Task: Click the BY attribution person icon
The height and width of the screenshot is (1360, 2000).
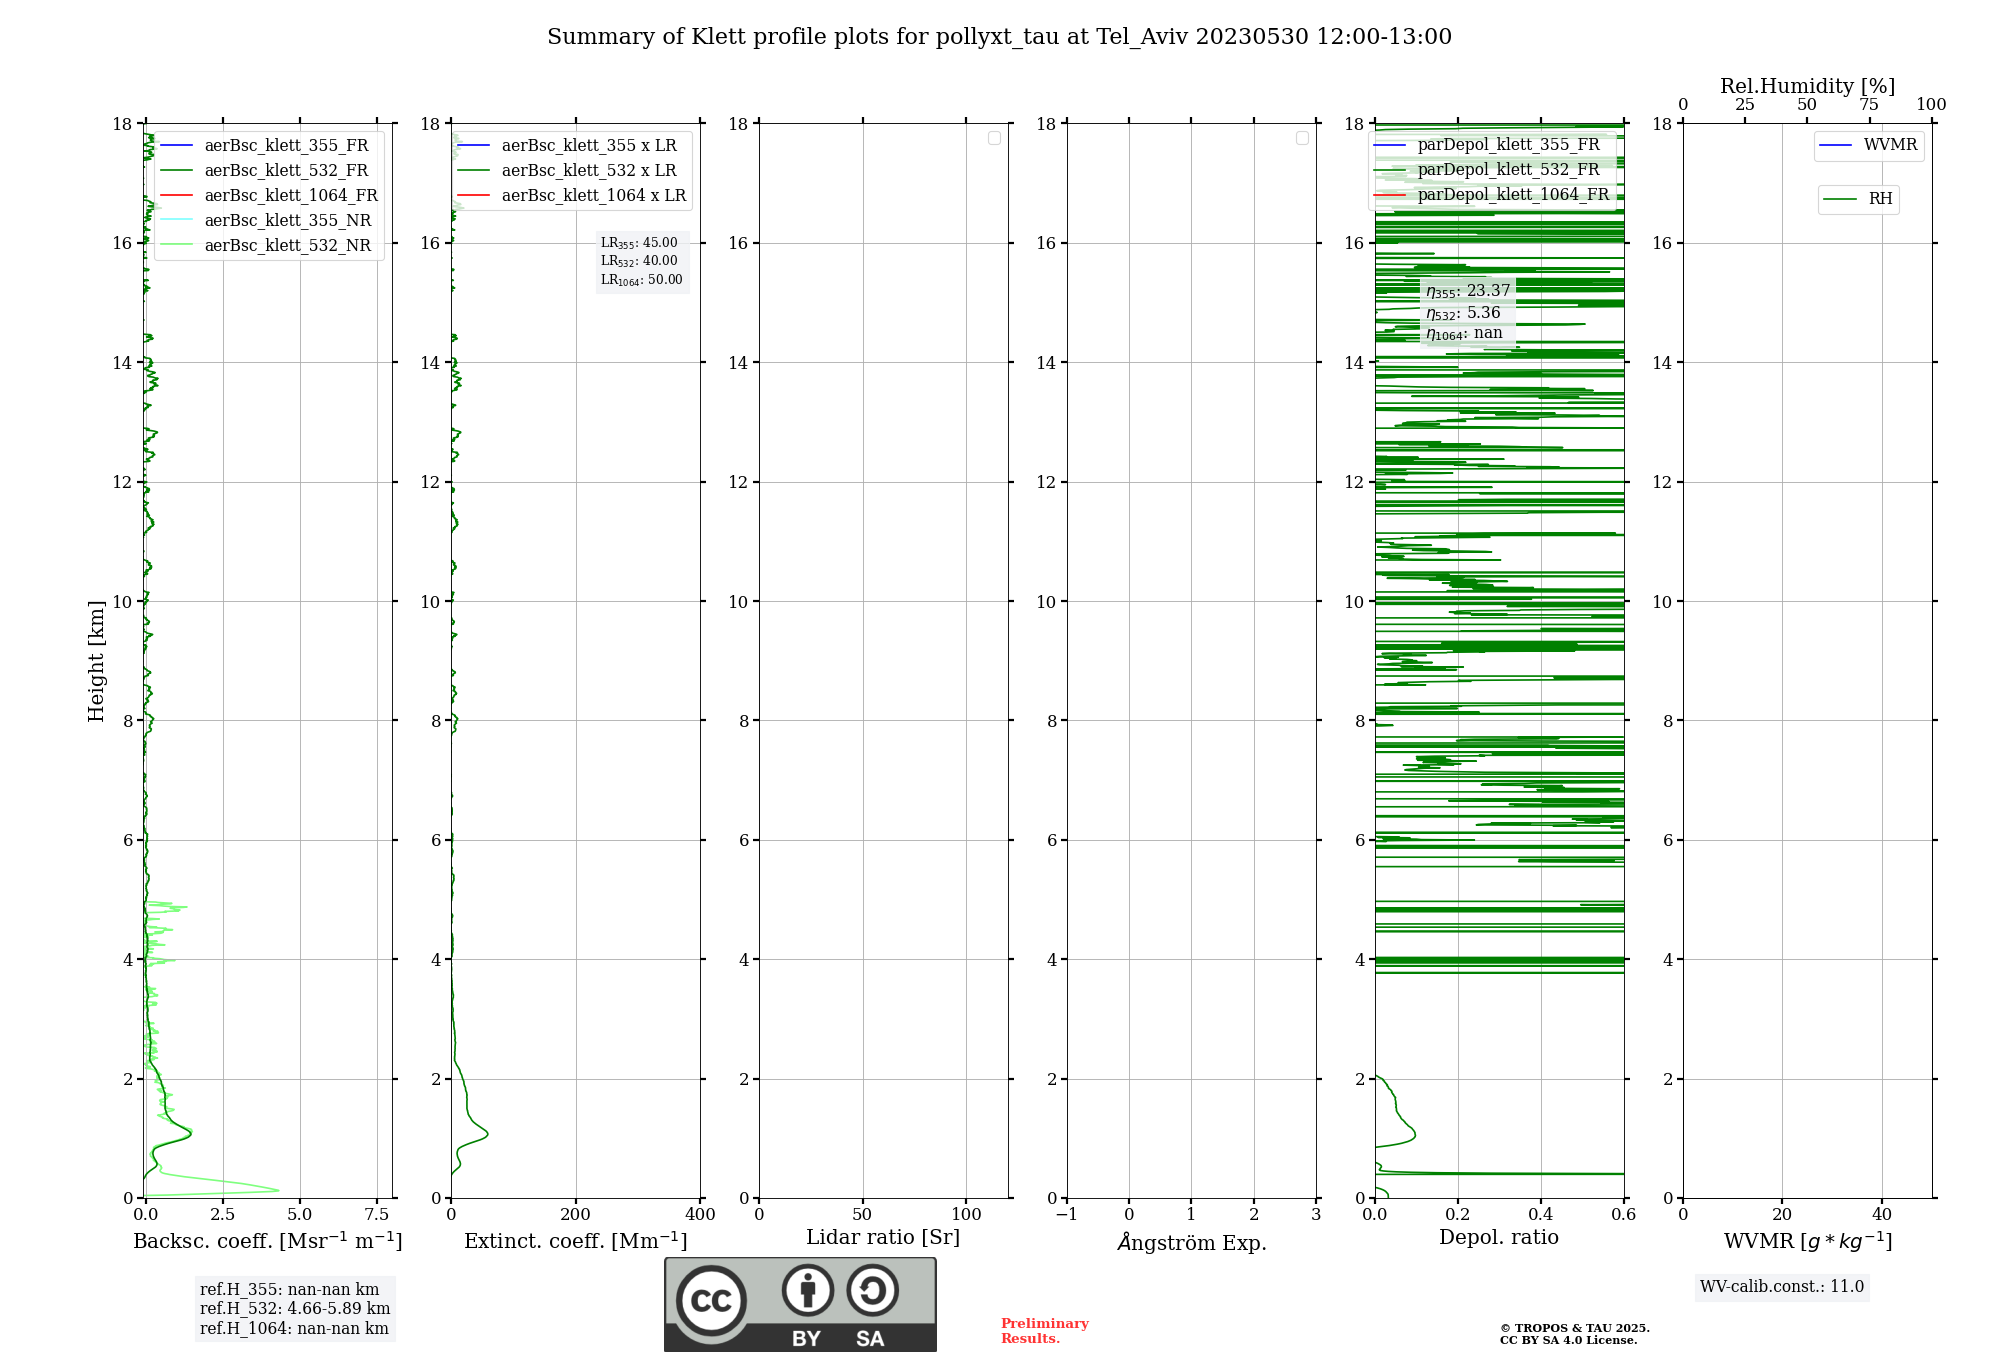Action: point(808,1290)
